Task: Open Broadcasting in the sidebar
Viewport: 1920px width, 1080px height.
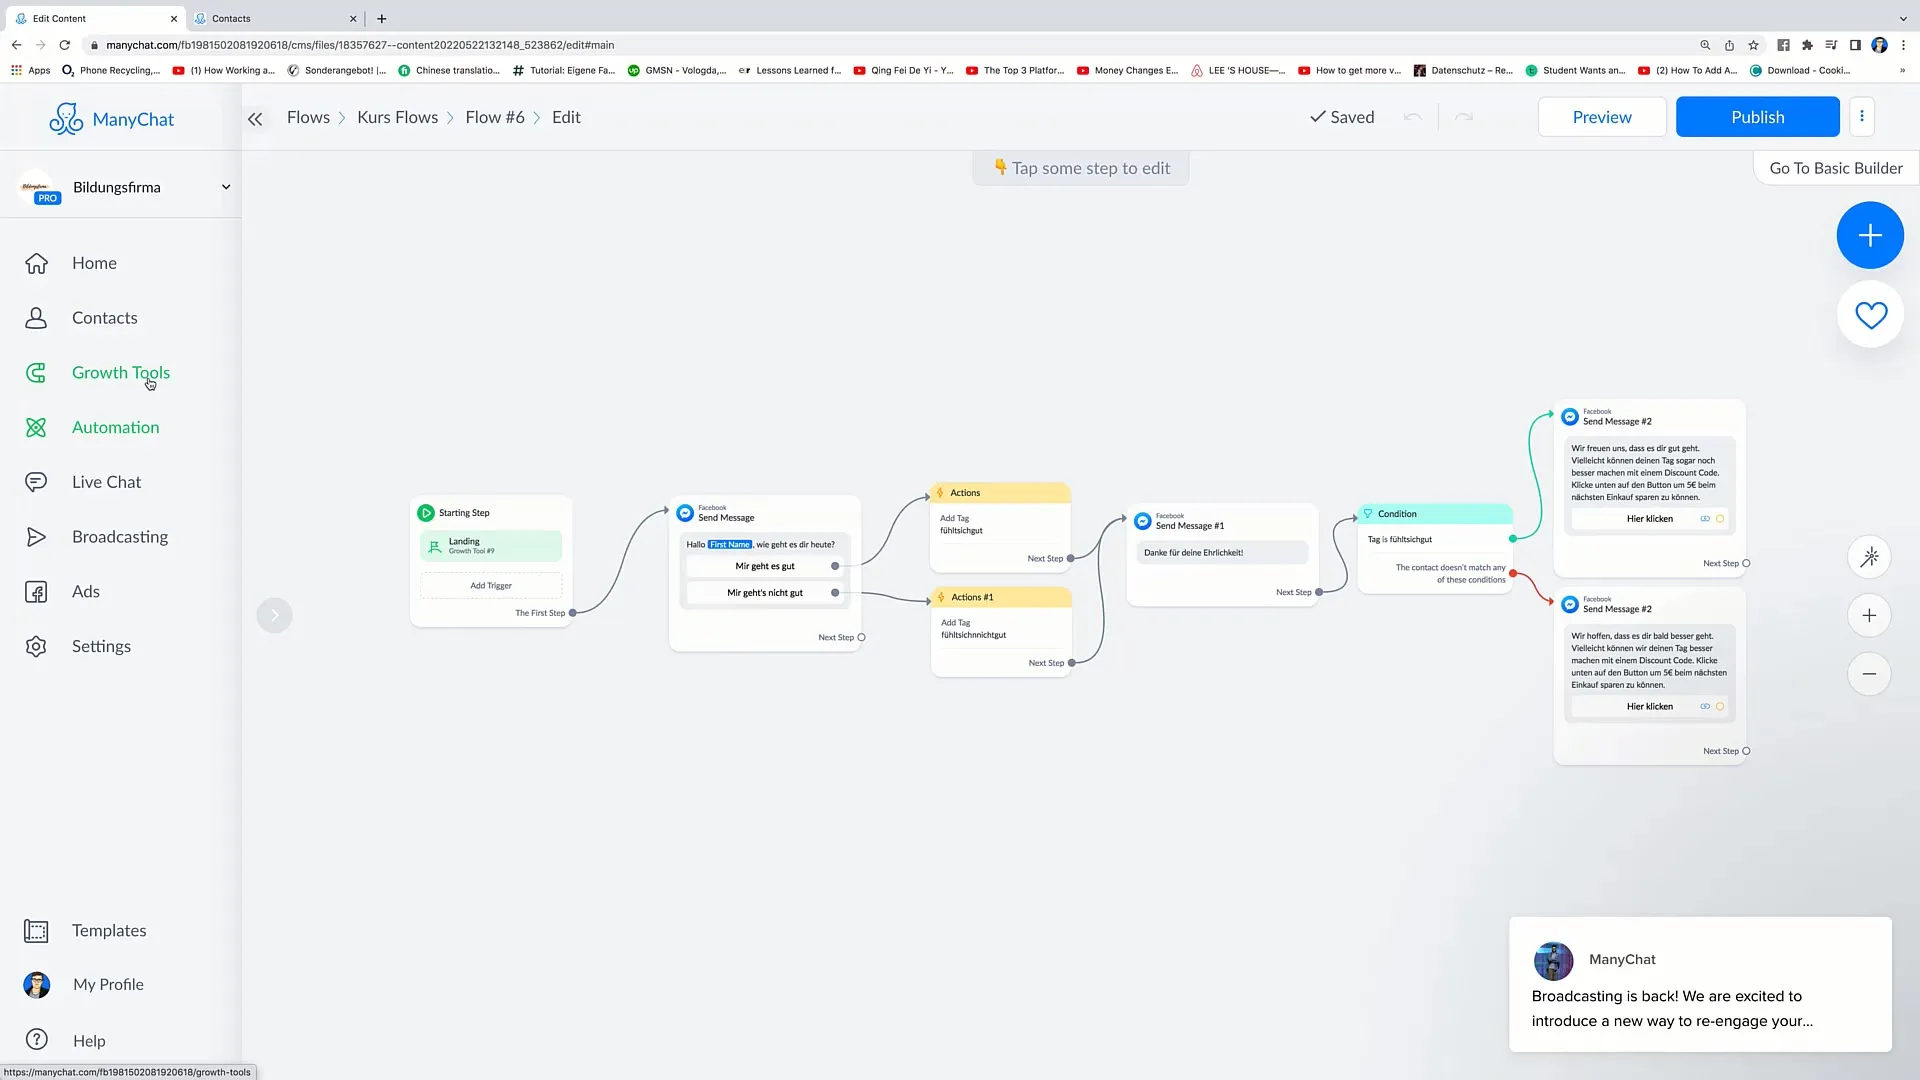Action: (x=119, y=537)
